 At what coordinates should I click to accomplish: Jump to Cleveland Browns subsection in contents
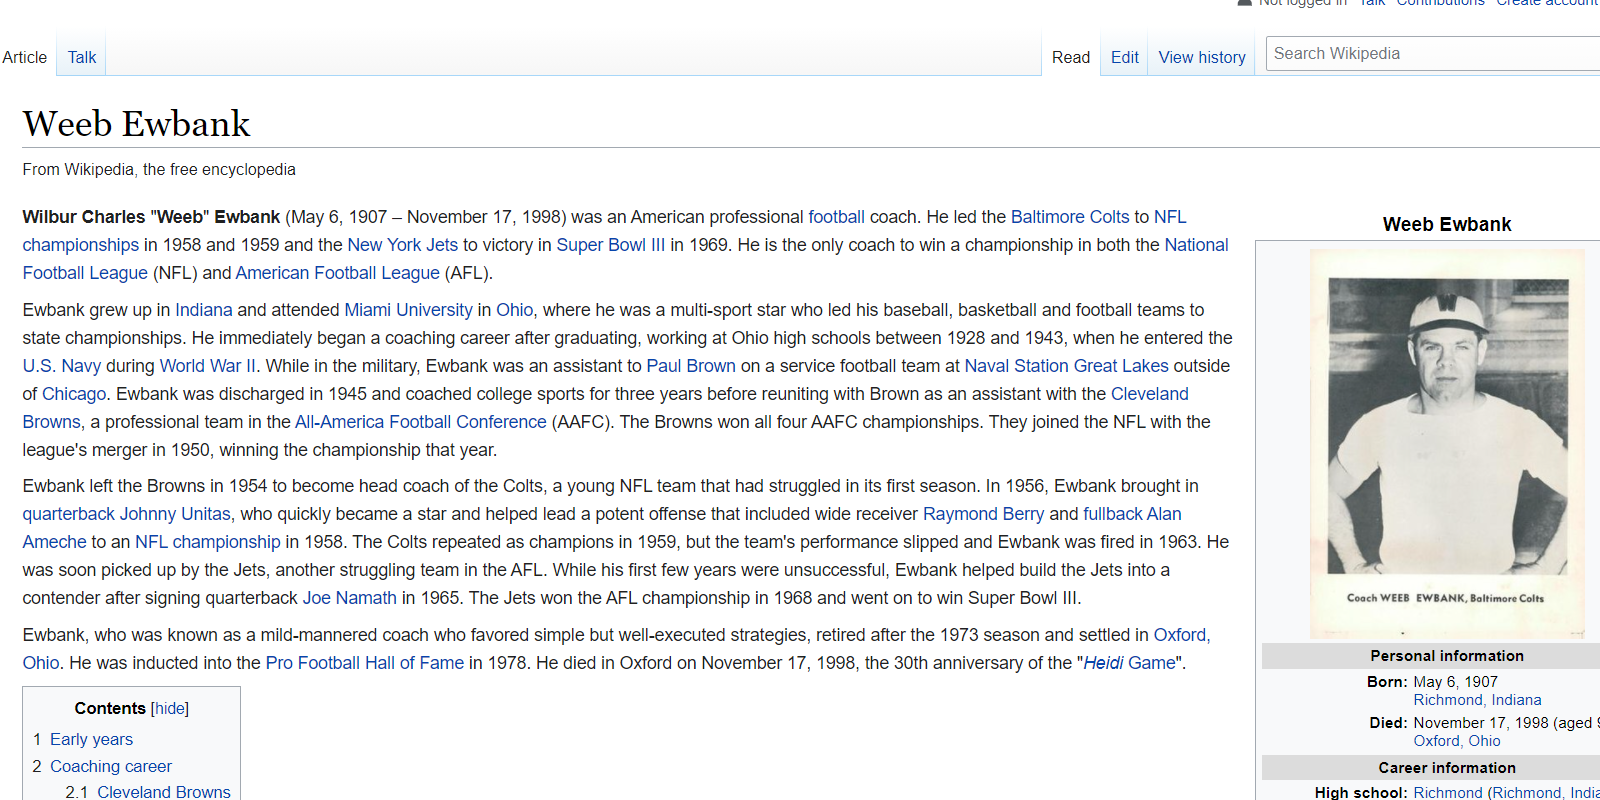(x=163, y=791)
